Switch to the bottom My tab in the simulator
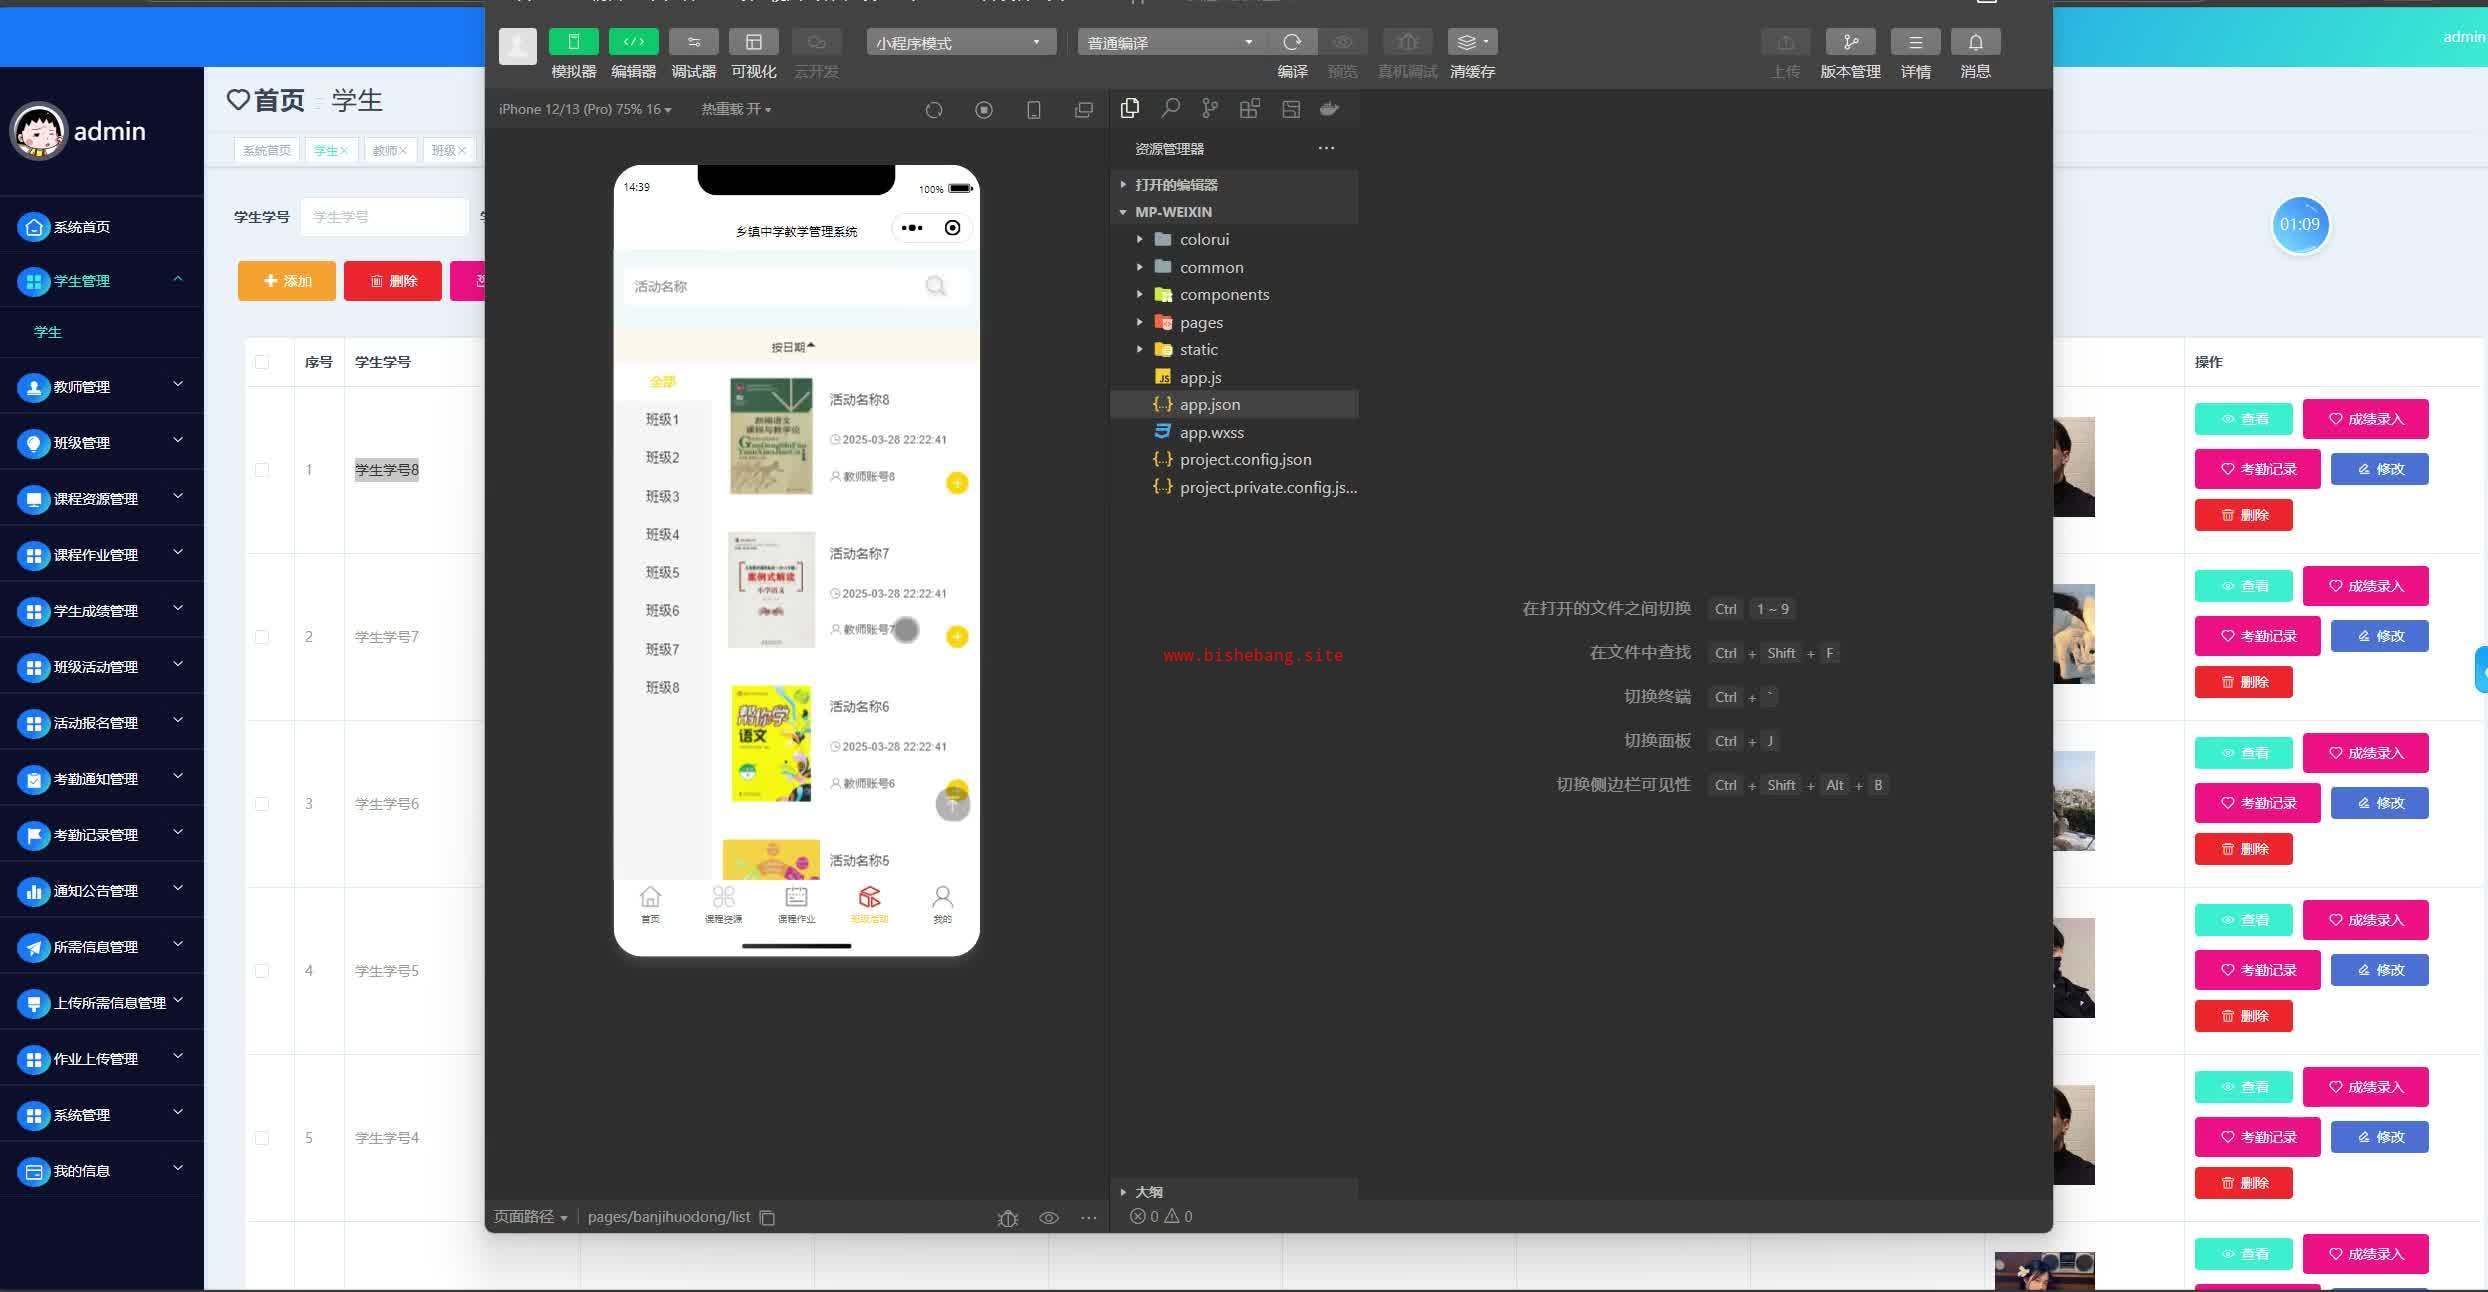 coord(942,904)
